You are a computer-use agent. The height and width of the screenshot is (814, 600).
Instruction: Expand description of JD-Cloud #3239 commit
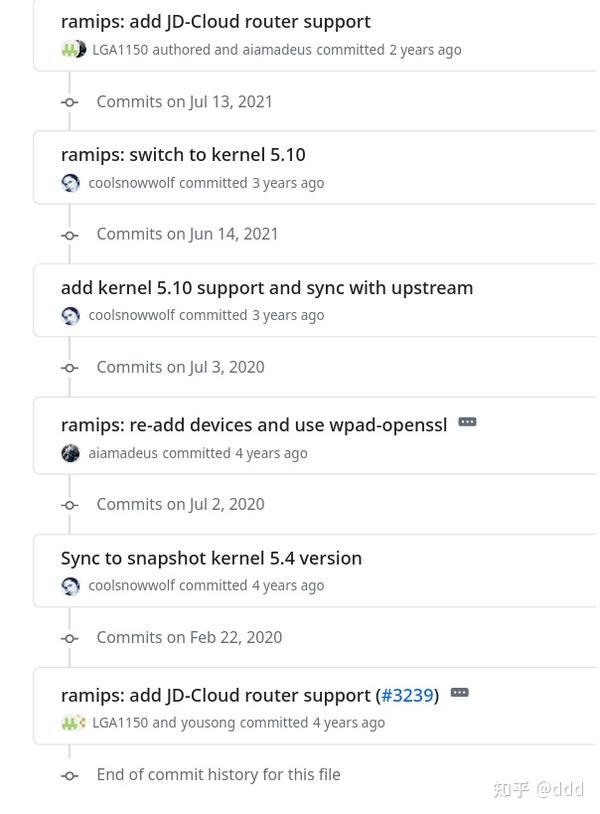459,692
